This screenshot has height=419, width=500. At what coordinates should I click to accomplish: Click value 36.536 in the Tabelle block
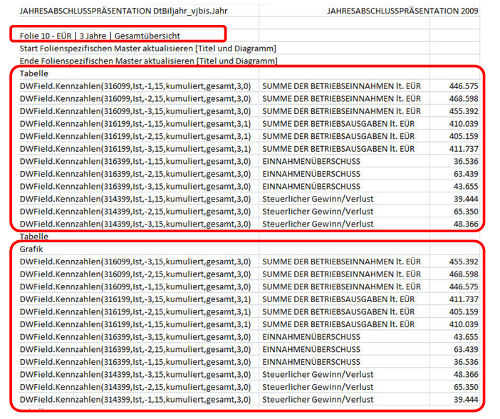point(466,161)
